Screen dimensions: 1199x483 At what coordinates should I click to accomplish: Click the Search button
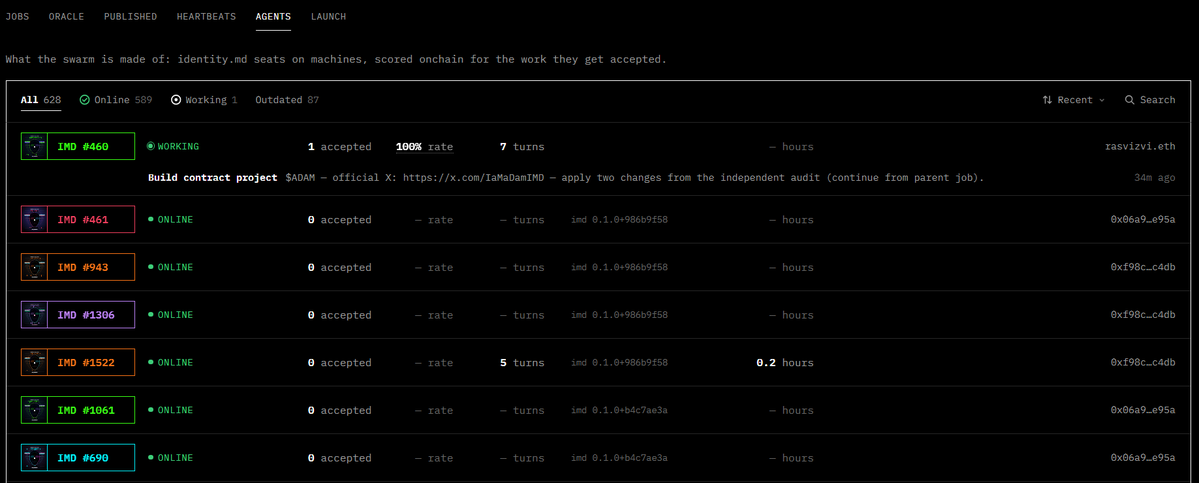click(x=1150, y=99)
